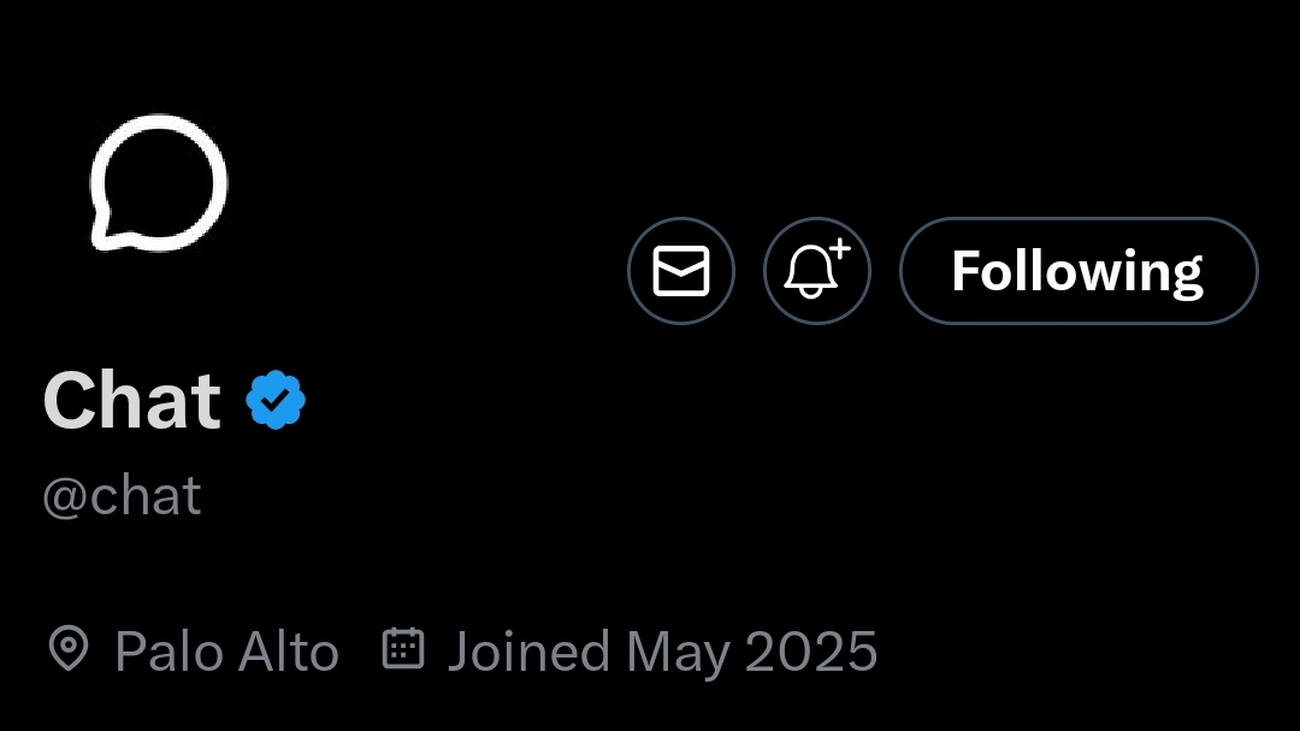The height and width of the screenshot is (731, 1300).
Task: Open account verification details next to Chat
Action: (x=275, y=400)
